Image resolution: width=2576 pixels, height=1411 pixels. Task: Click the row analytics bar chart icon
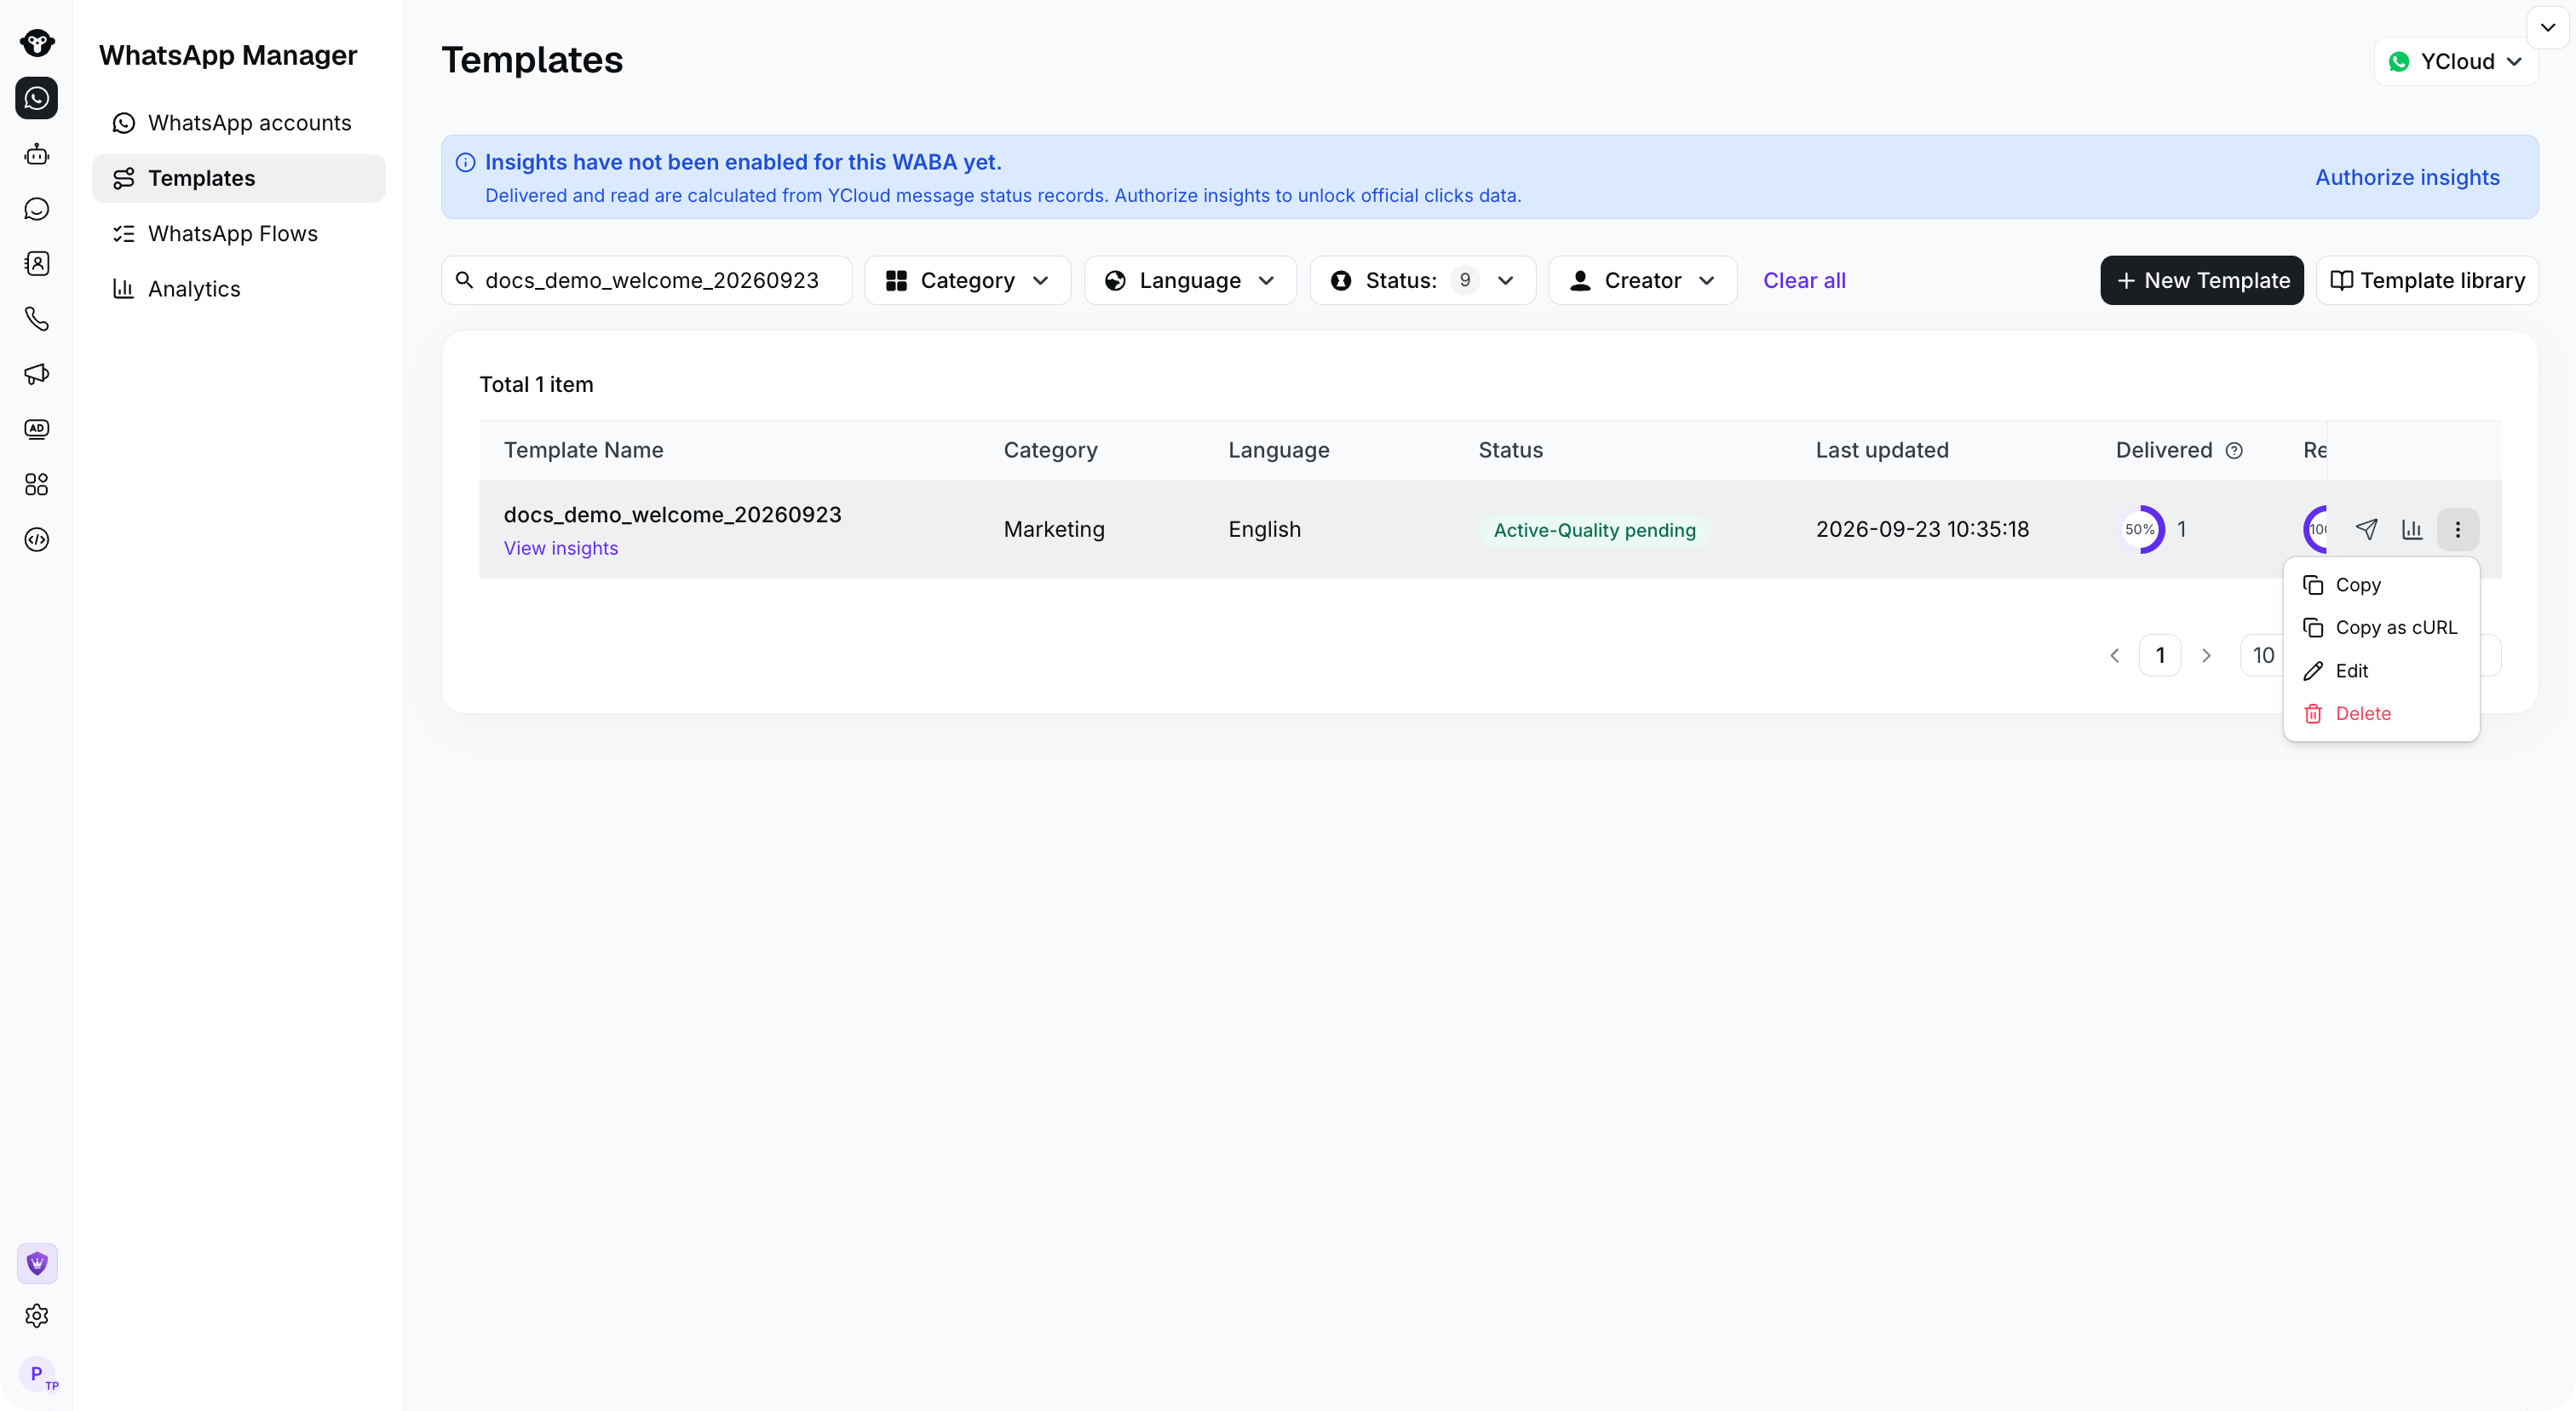coord(2412,529)
